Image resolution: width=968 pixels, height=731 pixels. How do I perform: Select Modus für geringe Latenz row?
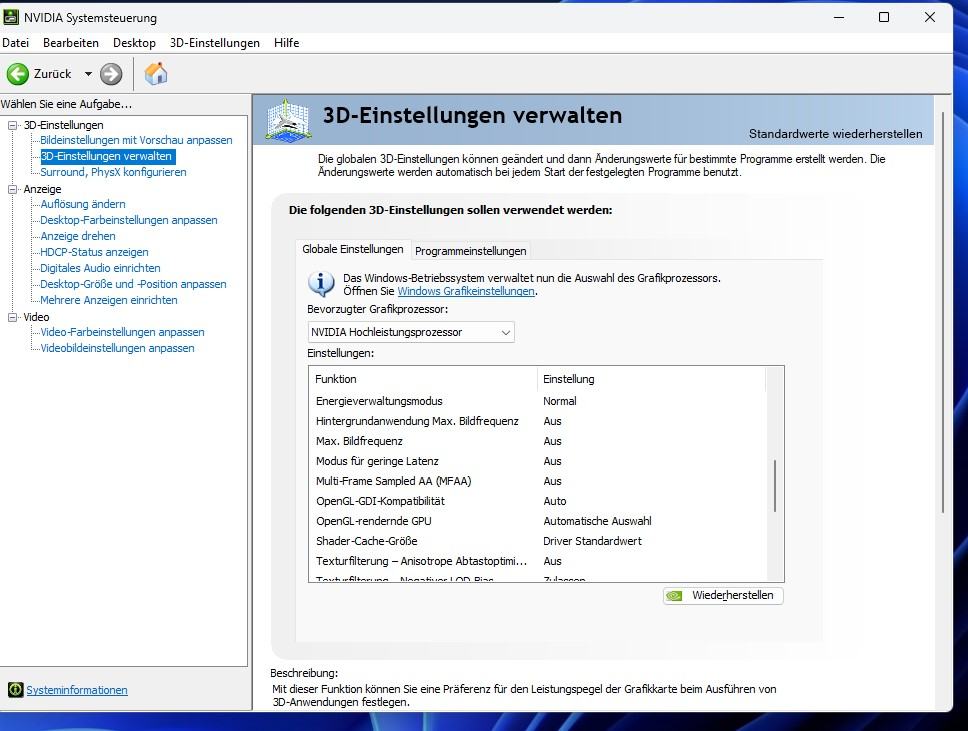point(537,461)
